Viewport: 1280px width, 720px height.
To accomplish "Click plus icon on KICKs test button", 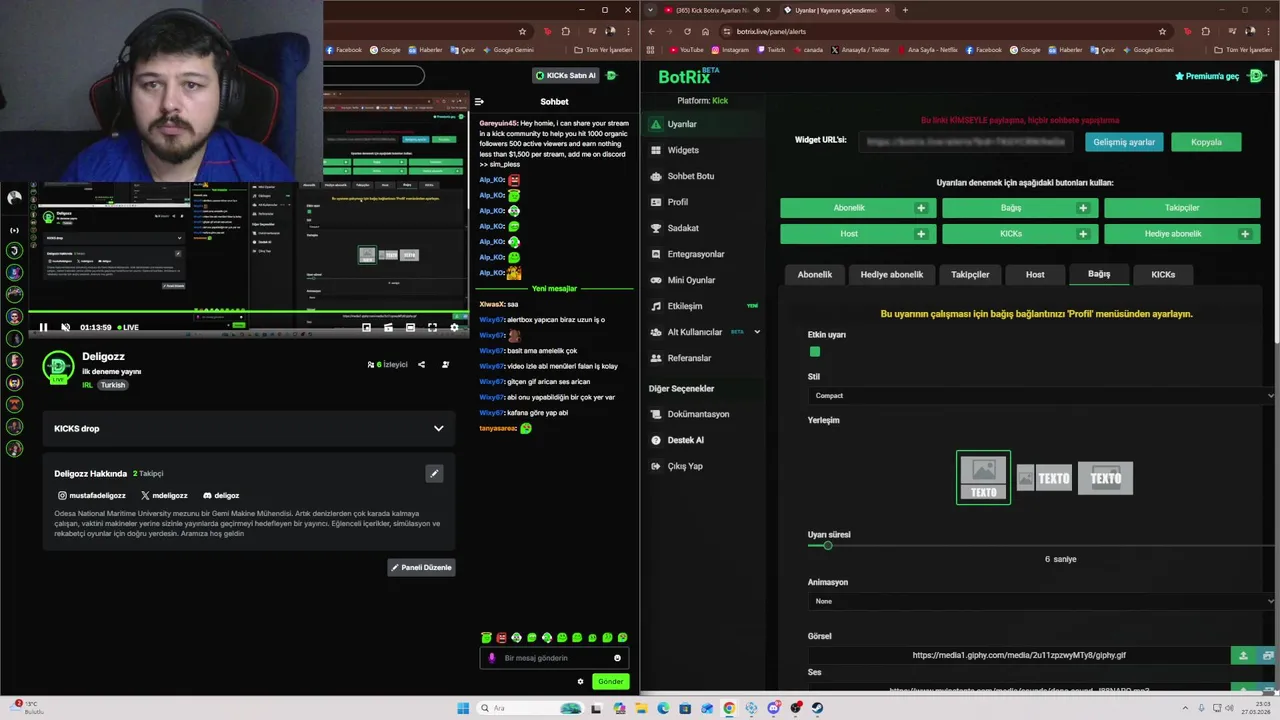I will 1083,234.
